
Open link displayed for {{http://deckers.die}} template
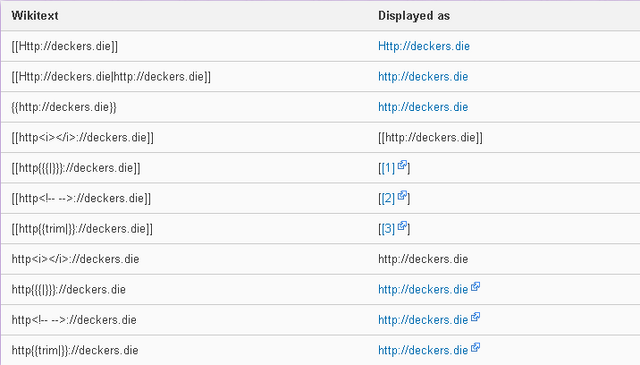point(423,107)
